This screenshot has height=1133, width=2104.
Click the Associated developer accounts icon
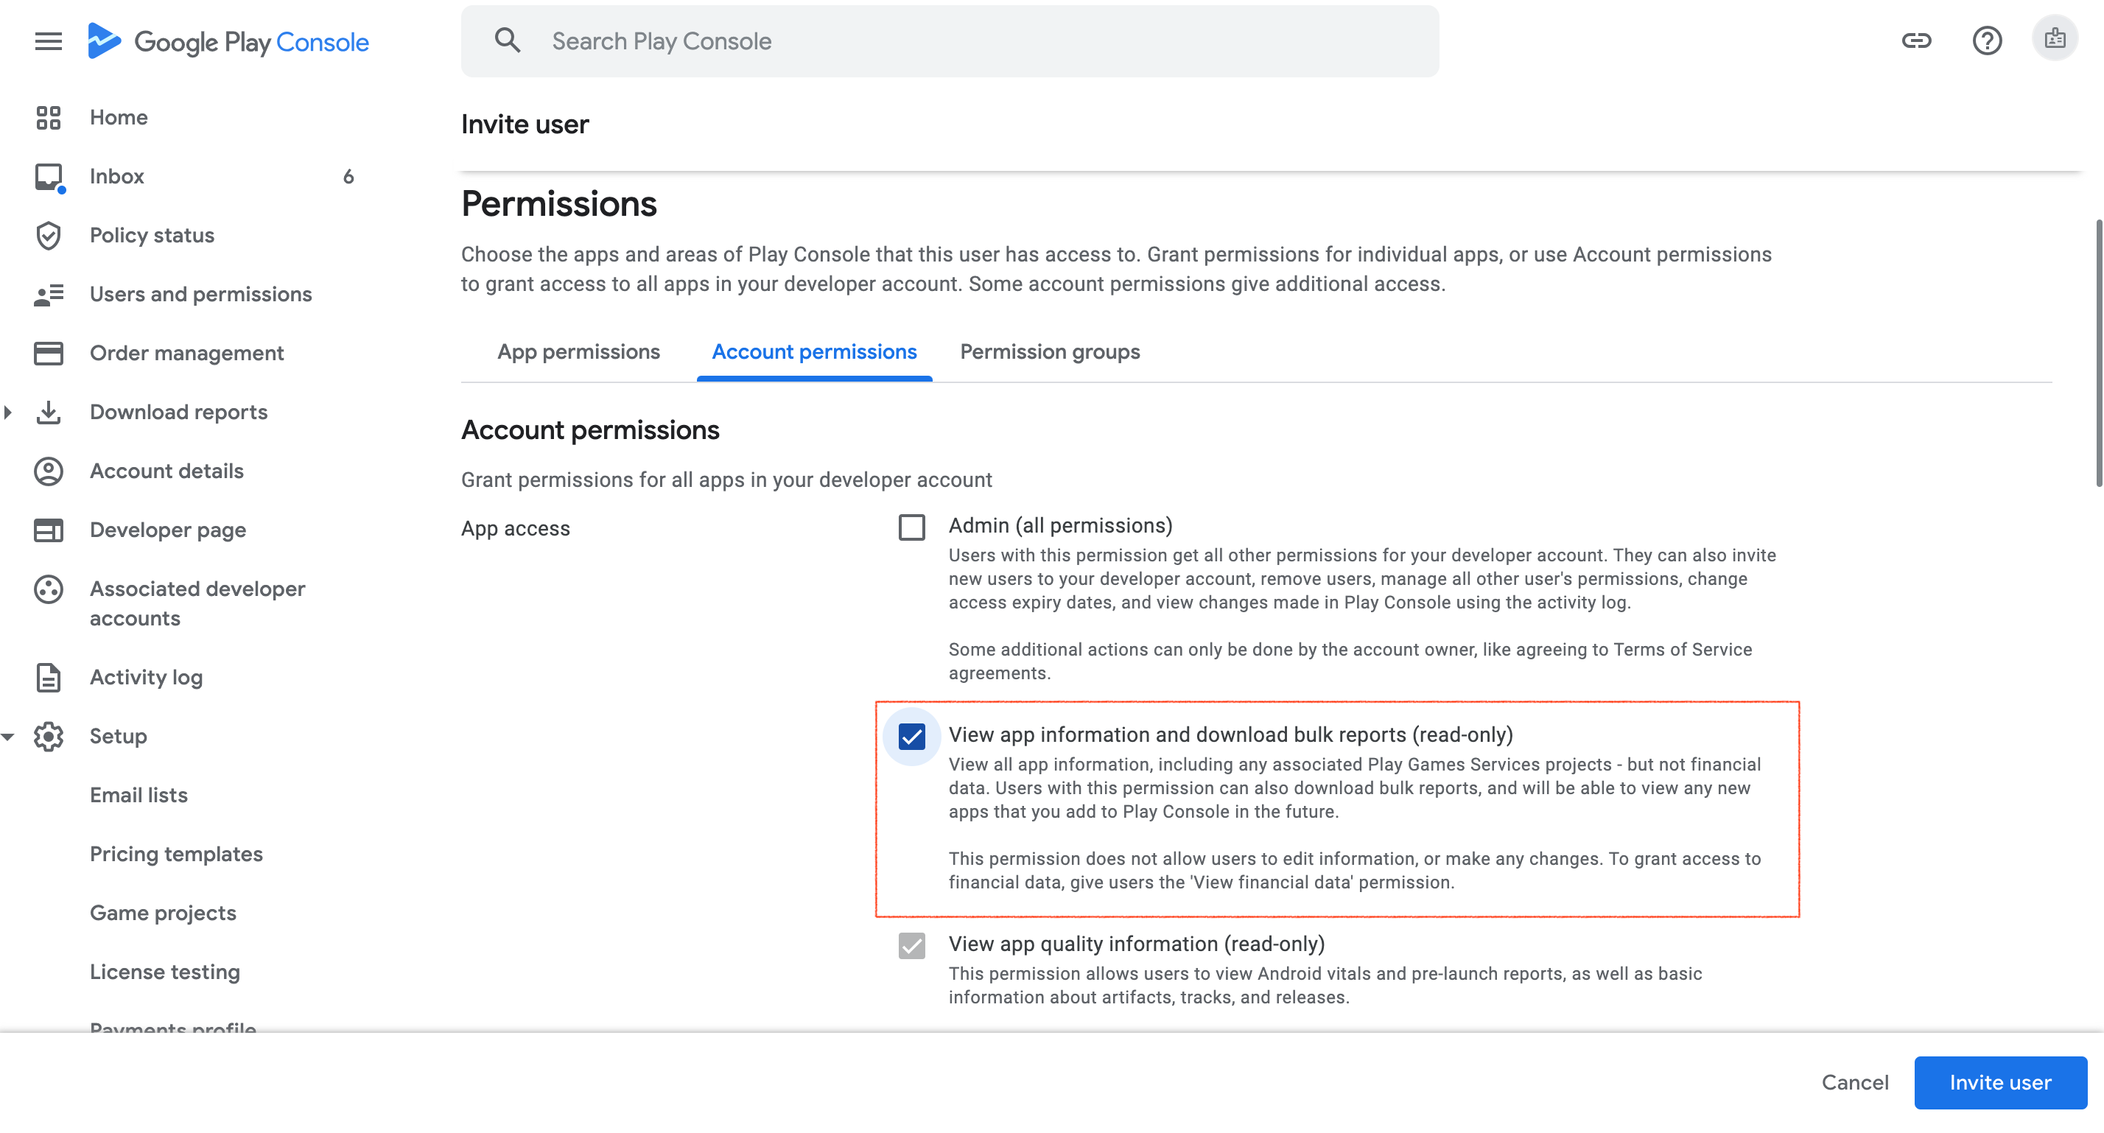[x=48, y=589]
